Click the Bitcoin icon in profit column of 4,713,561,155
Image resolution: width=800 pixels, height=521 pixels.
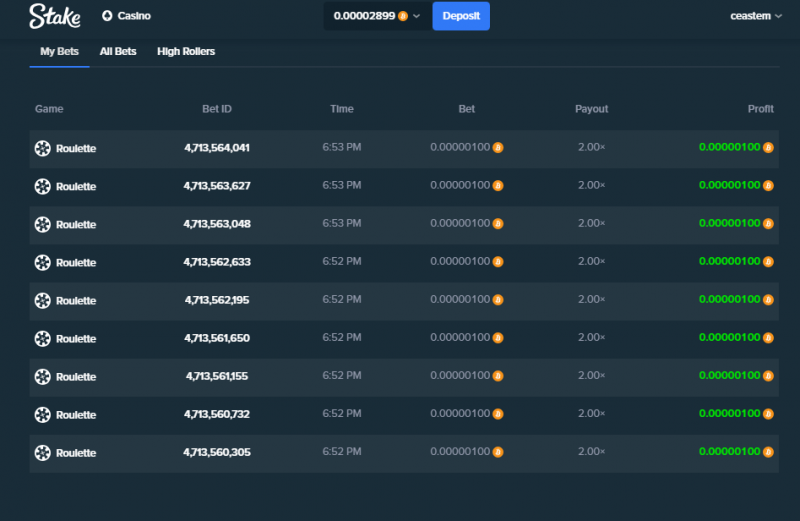[x=768, y=376]
